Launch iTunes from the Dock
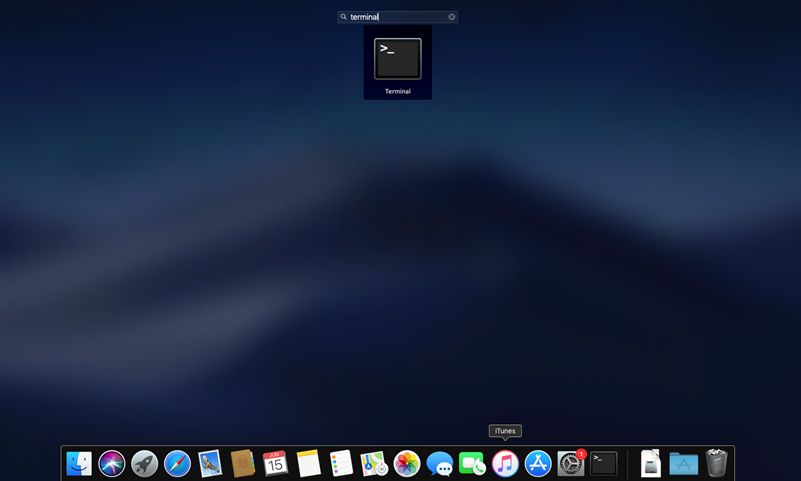Image resolution: width=801 pixels, height=481 pixels. (x=505, y=464)
